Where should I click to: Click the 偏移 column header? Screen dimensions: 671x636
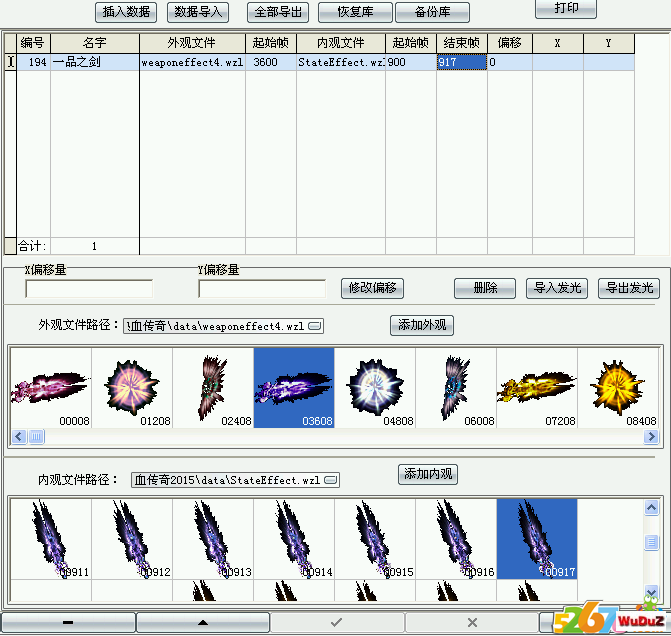point(510,43)
